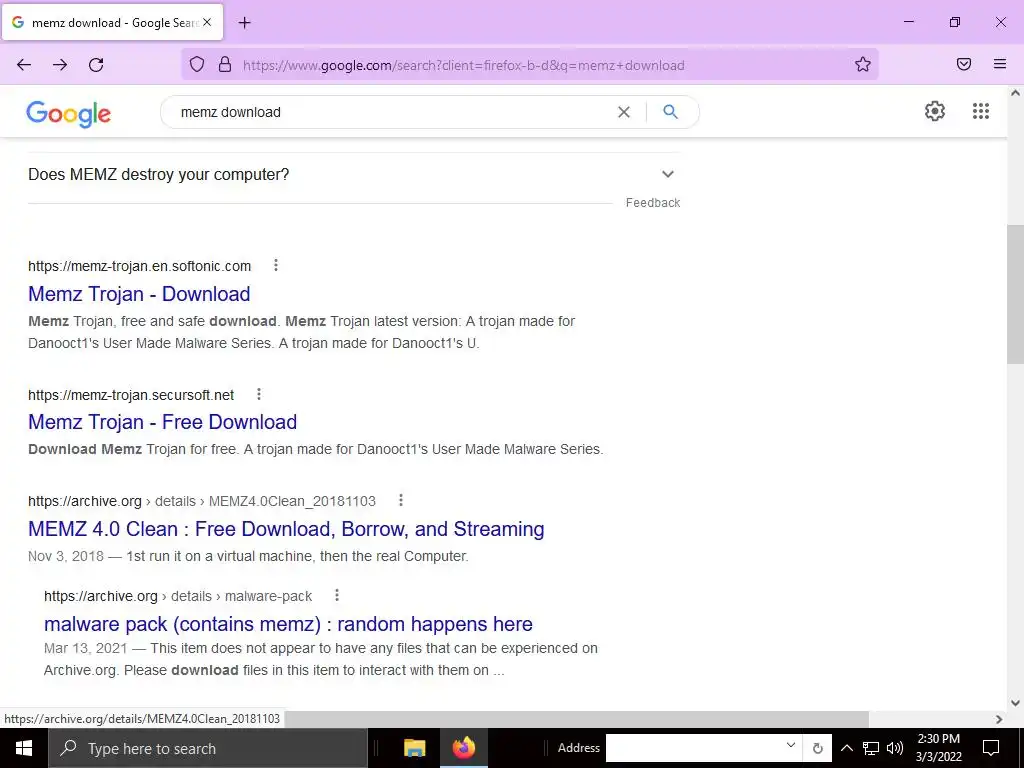1024x768 pixels.
Task: Open options dots for securesoft result
Action: point(259,394)
